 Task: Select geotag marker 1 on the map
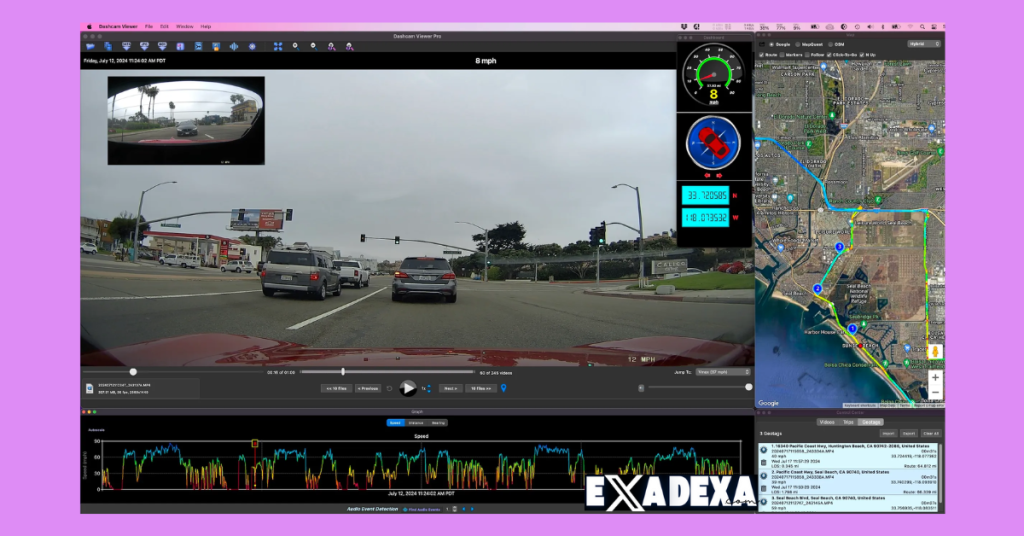pos(852,329)
